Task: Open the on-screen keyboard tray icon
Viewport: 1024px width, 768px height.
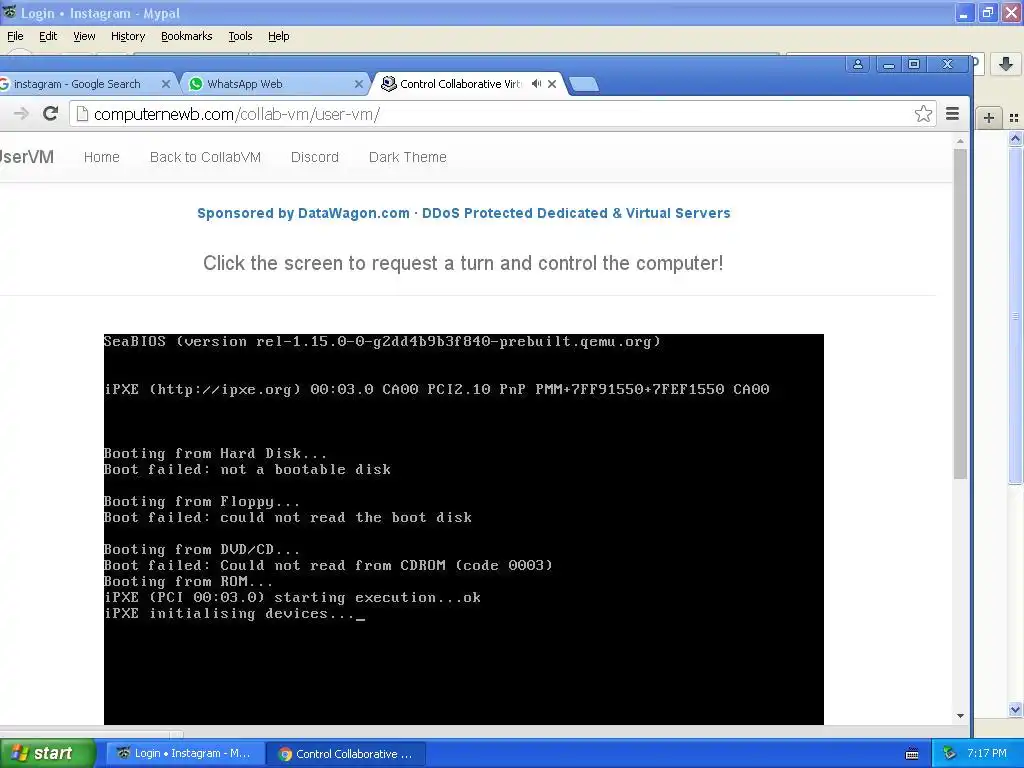Action: 912,754
